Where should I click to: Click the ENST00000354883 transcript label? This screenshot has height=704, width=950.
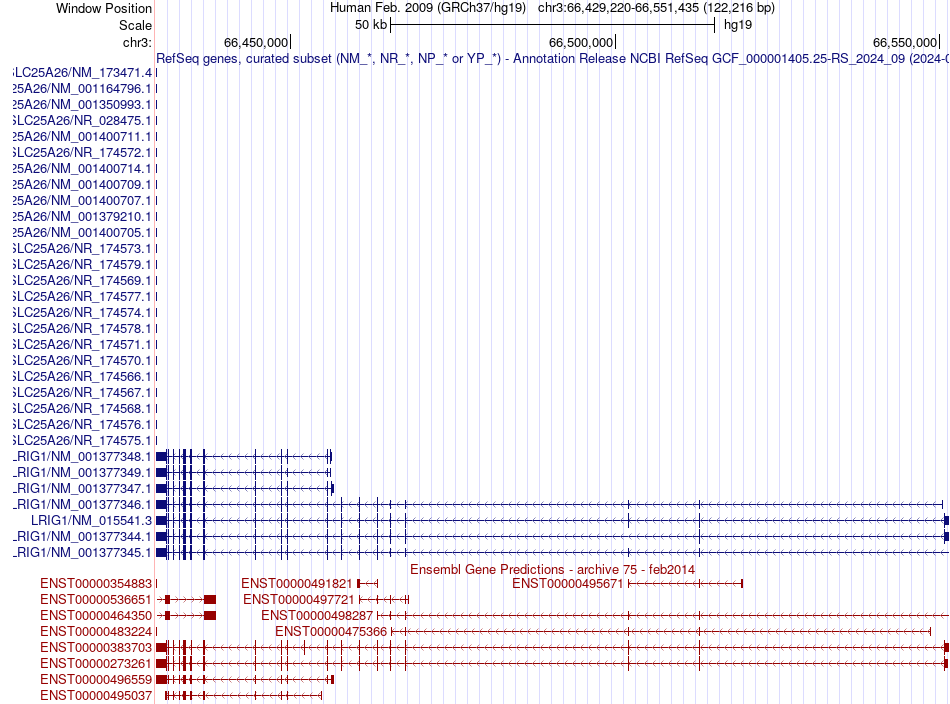96,583
